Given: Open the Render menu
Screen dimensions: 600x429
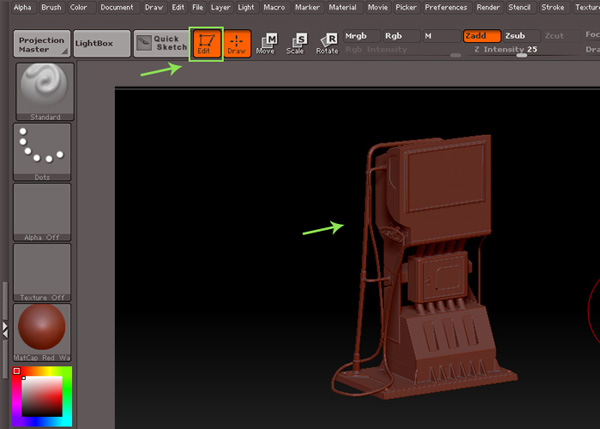Looking at the screenshot, I should coord(488,7).
